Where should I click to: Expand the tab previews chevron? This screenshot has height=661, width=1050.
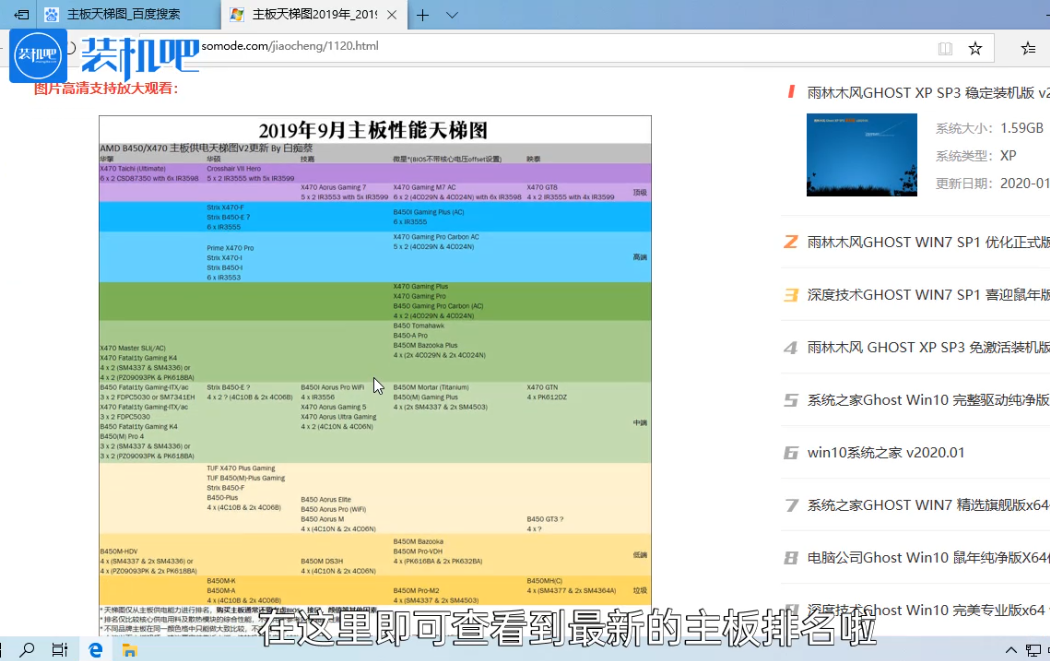point(452,15)
